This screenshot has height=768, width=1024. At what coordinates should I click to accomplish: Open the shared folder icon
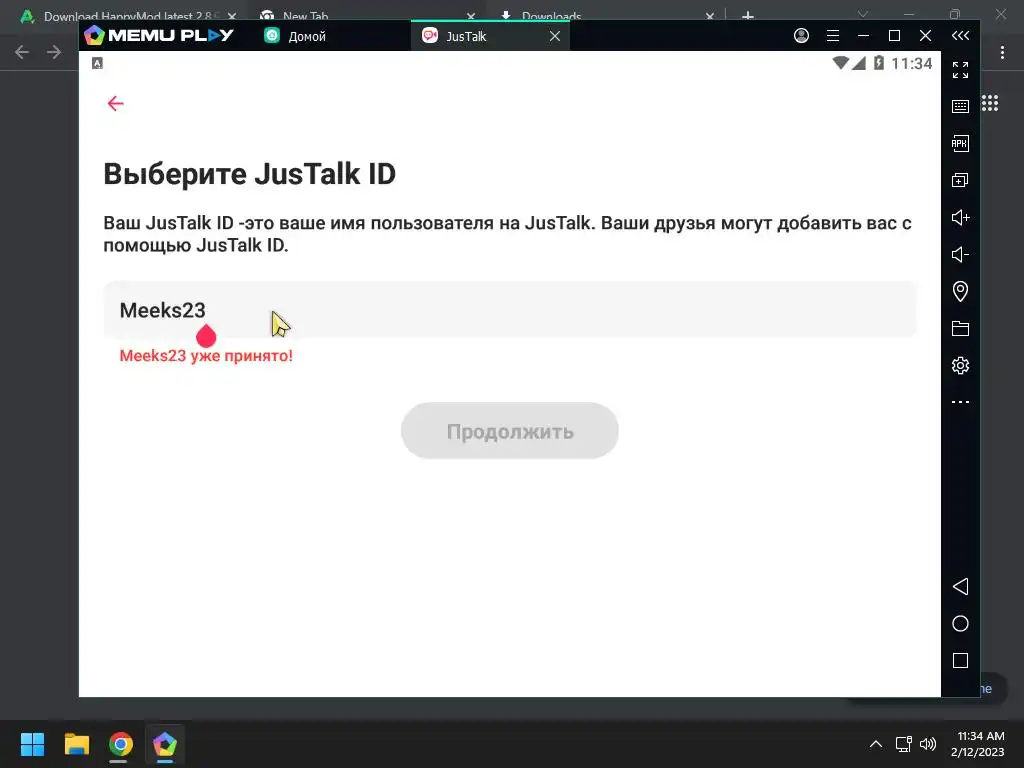click(x=960, y=328)
